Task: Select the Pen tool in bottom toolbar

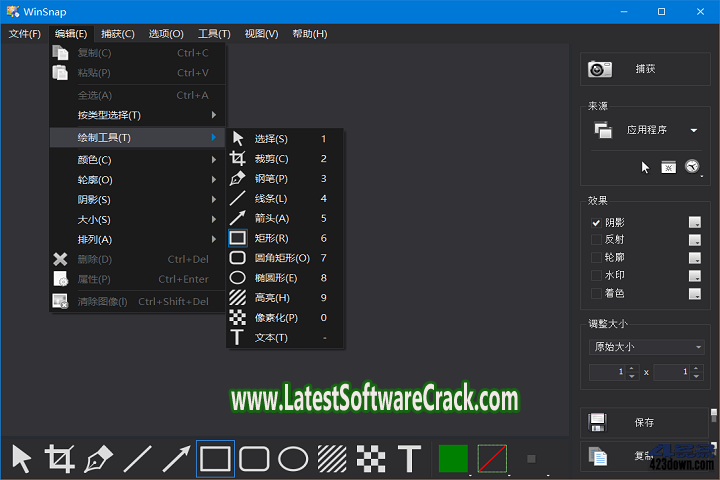Action: pos(98,458)
